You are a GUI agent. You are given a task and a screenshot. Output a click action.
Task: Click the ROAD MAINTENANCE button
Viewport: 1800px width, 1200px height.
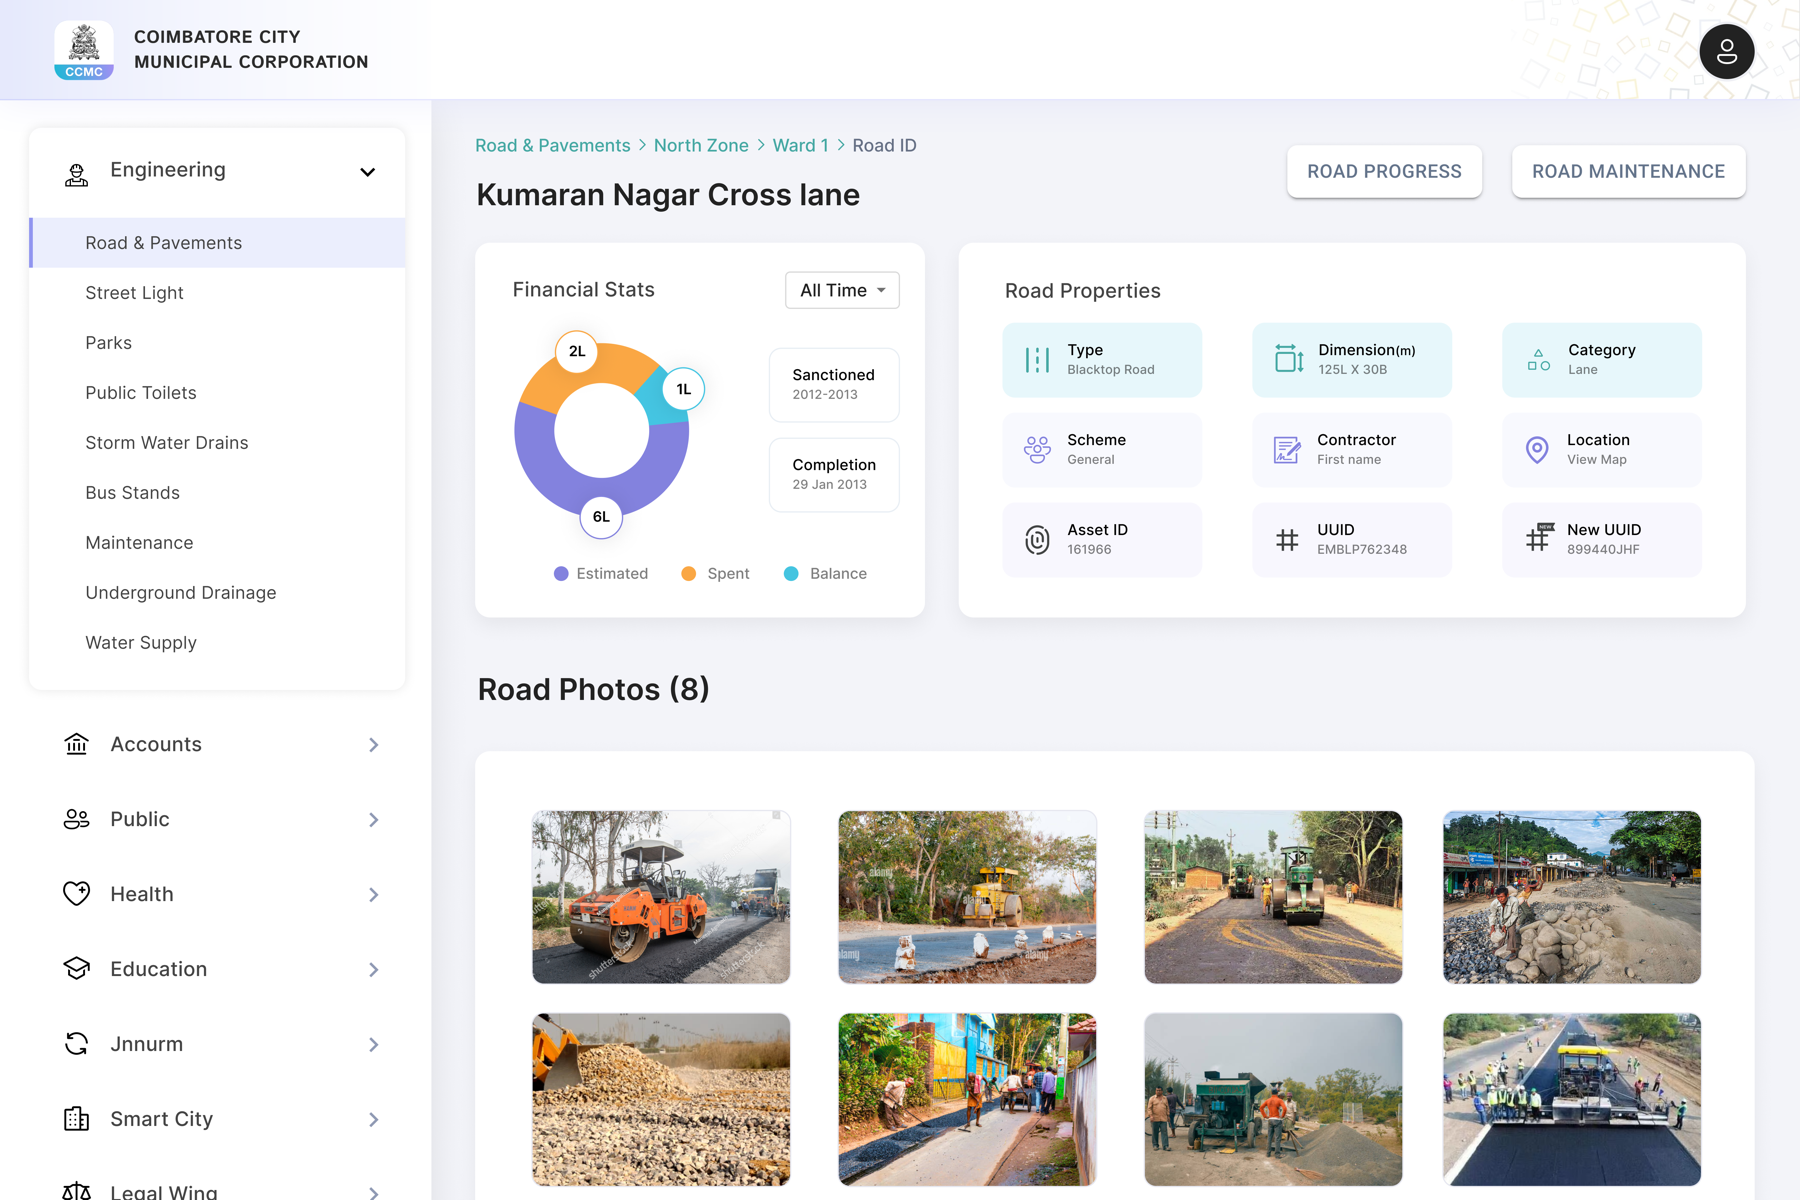coord(1628,171)
